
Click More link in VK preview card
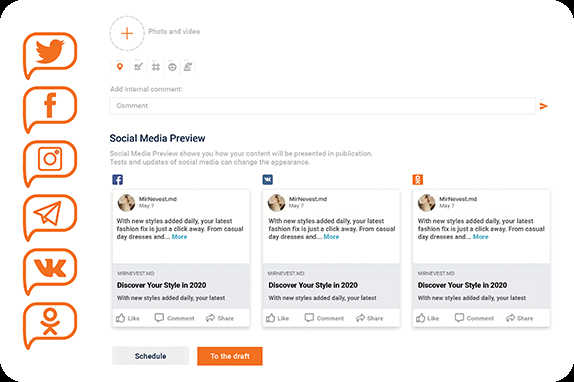click(331, 237)
